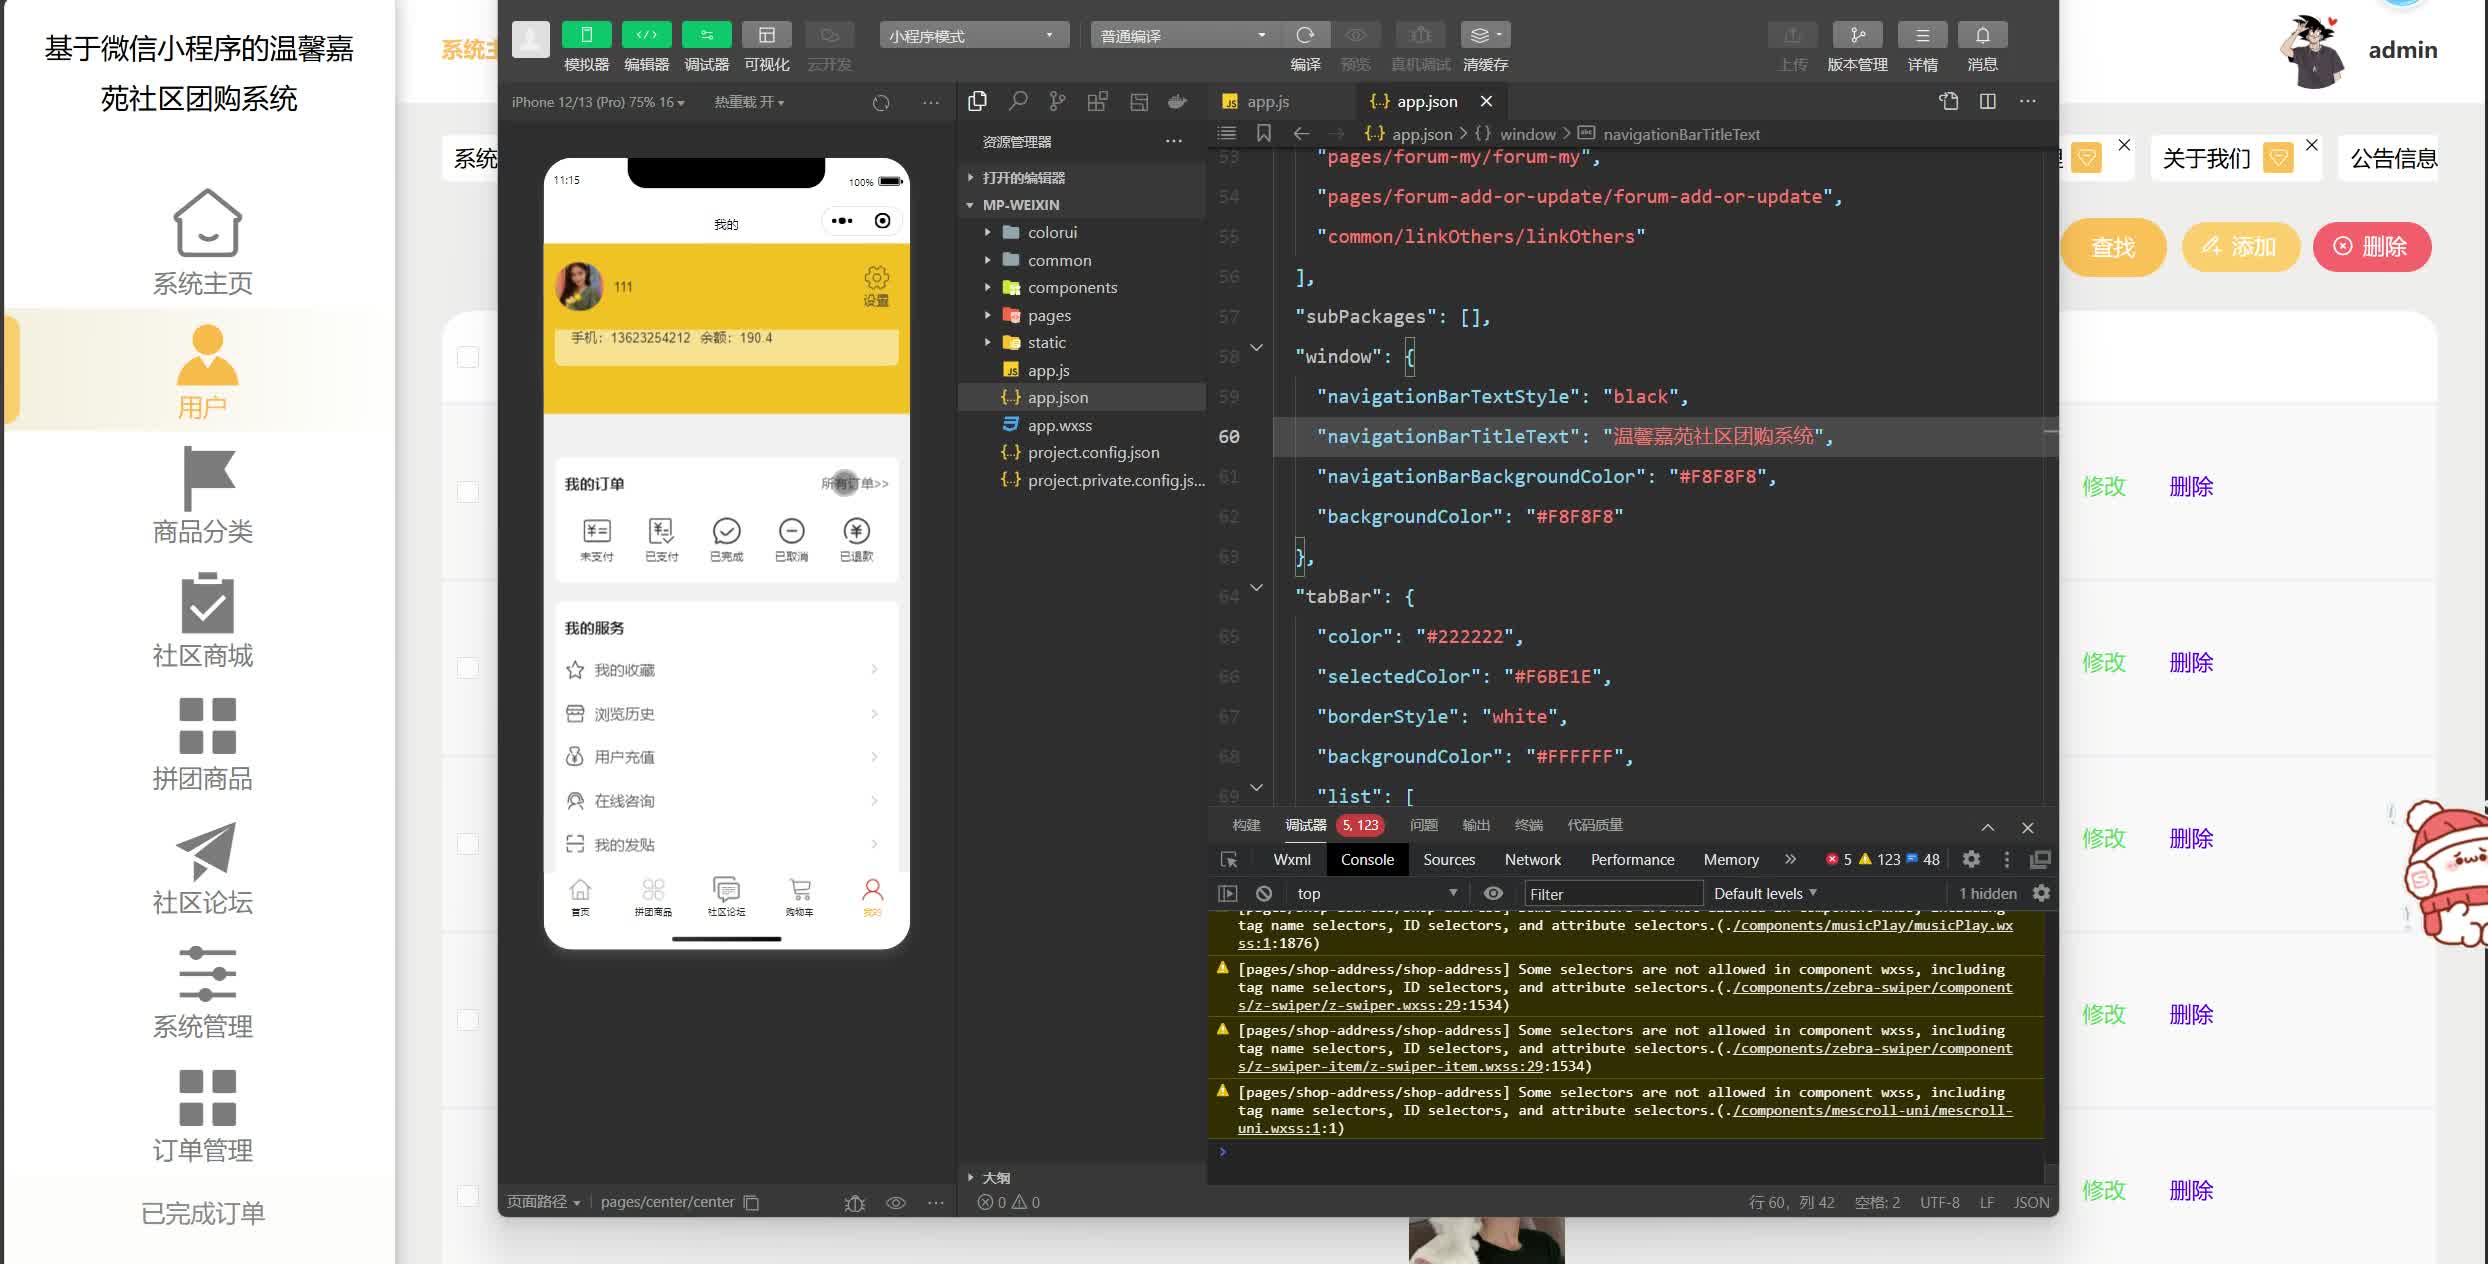Viewport: 2488px width, 1264px height.
Task: Open DevTools settings gear icon
Action: click(1971, 859)
